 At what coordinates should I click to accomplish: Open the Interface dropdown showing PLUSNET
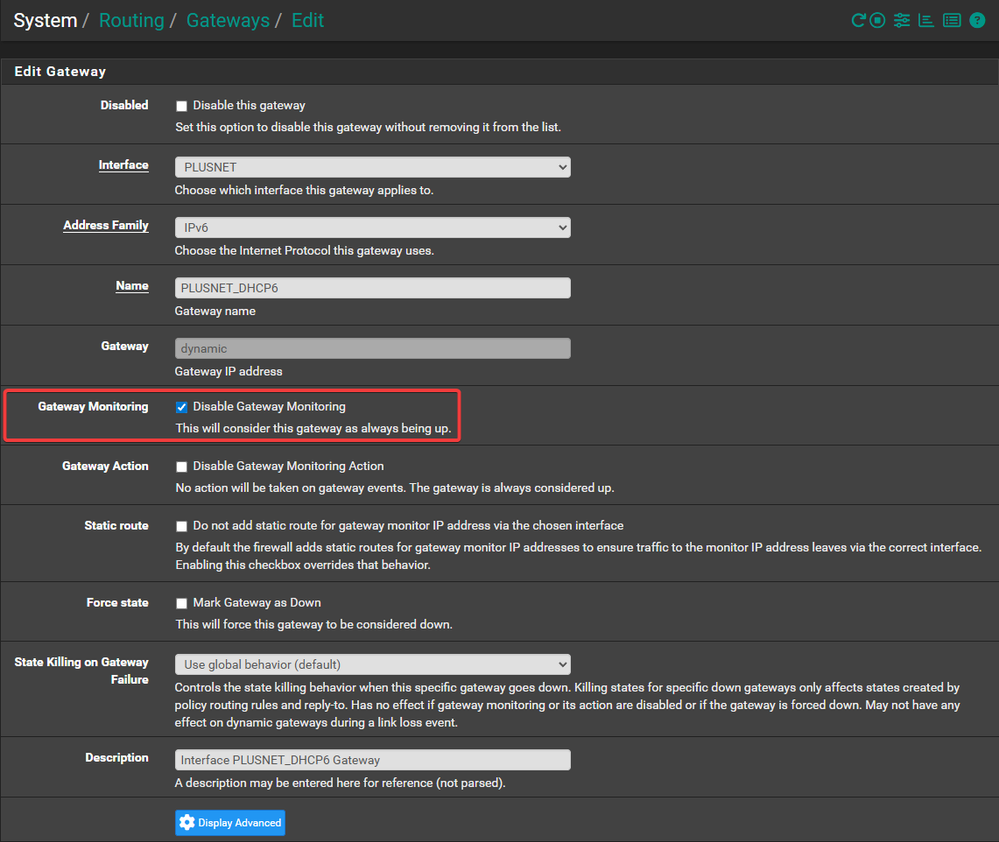372,167
